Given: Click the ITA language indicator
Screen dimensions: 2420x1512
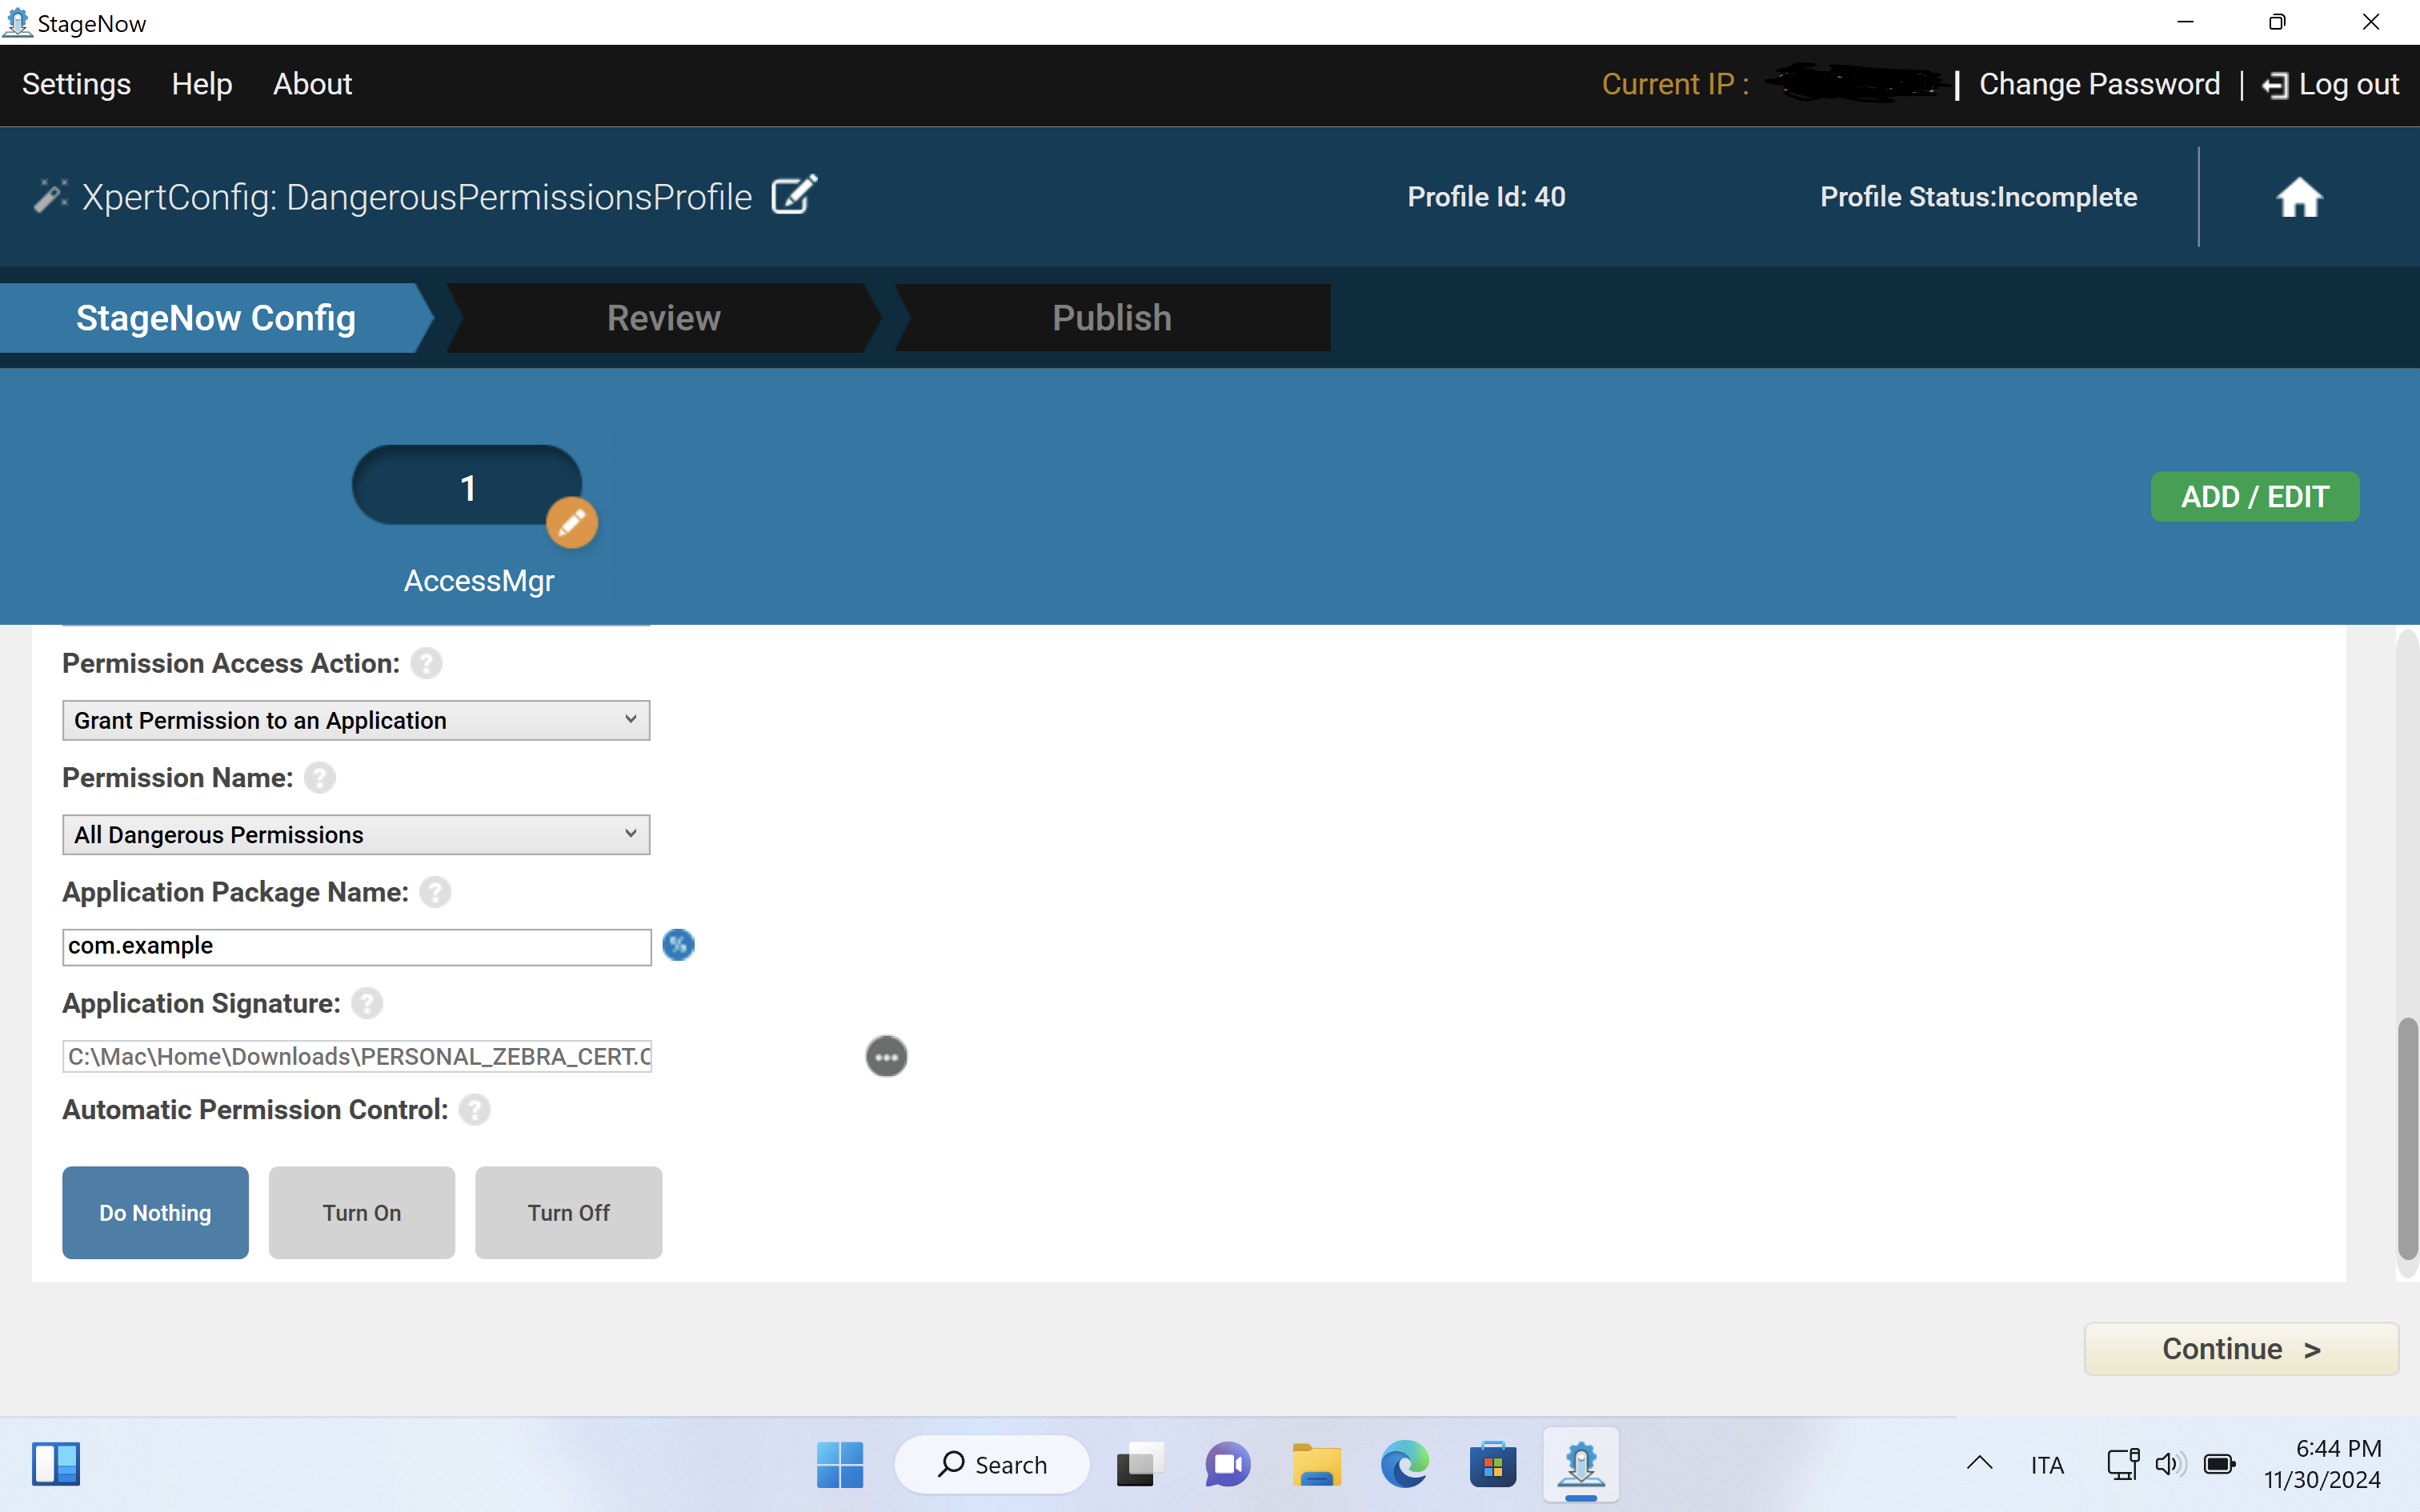Looking at the screenshot, I should pyautogui.click(x=2047, y=1465).
